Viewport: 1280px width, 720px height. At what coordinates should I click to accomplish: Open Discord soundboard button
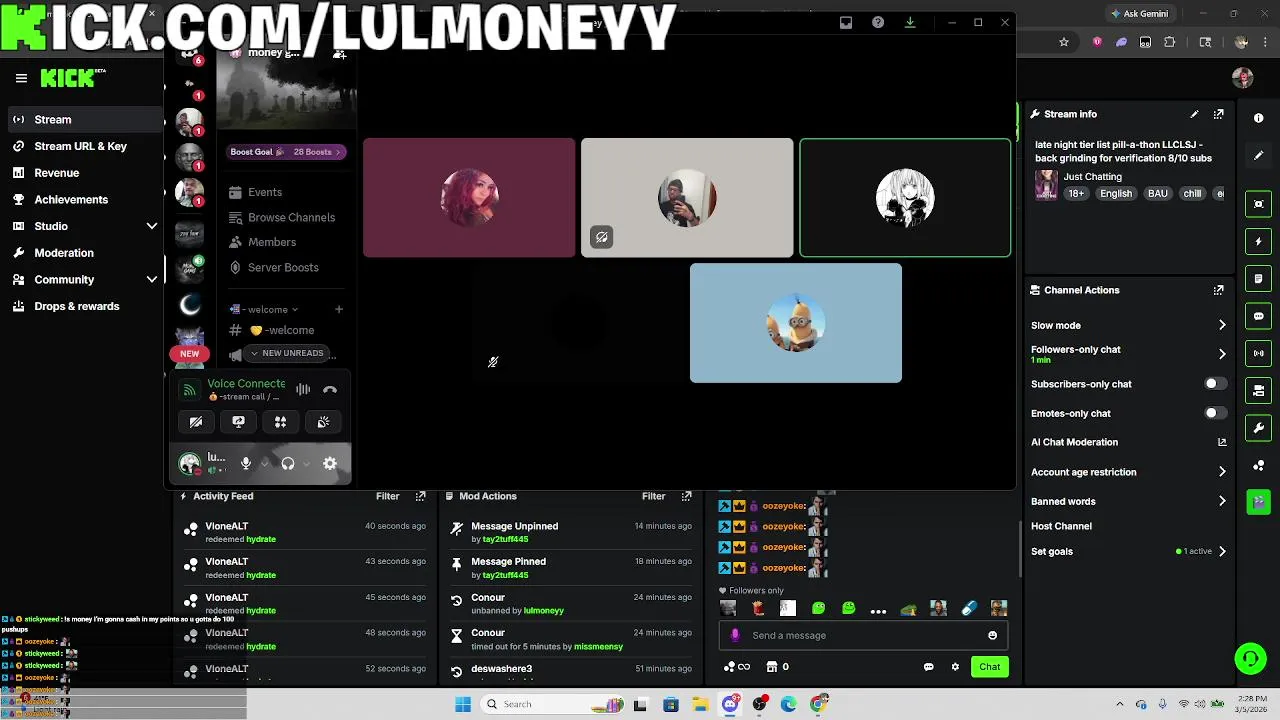[323, 422]
